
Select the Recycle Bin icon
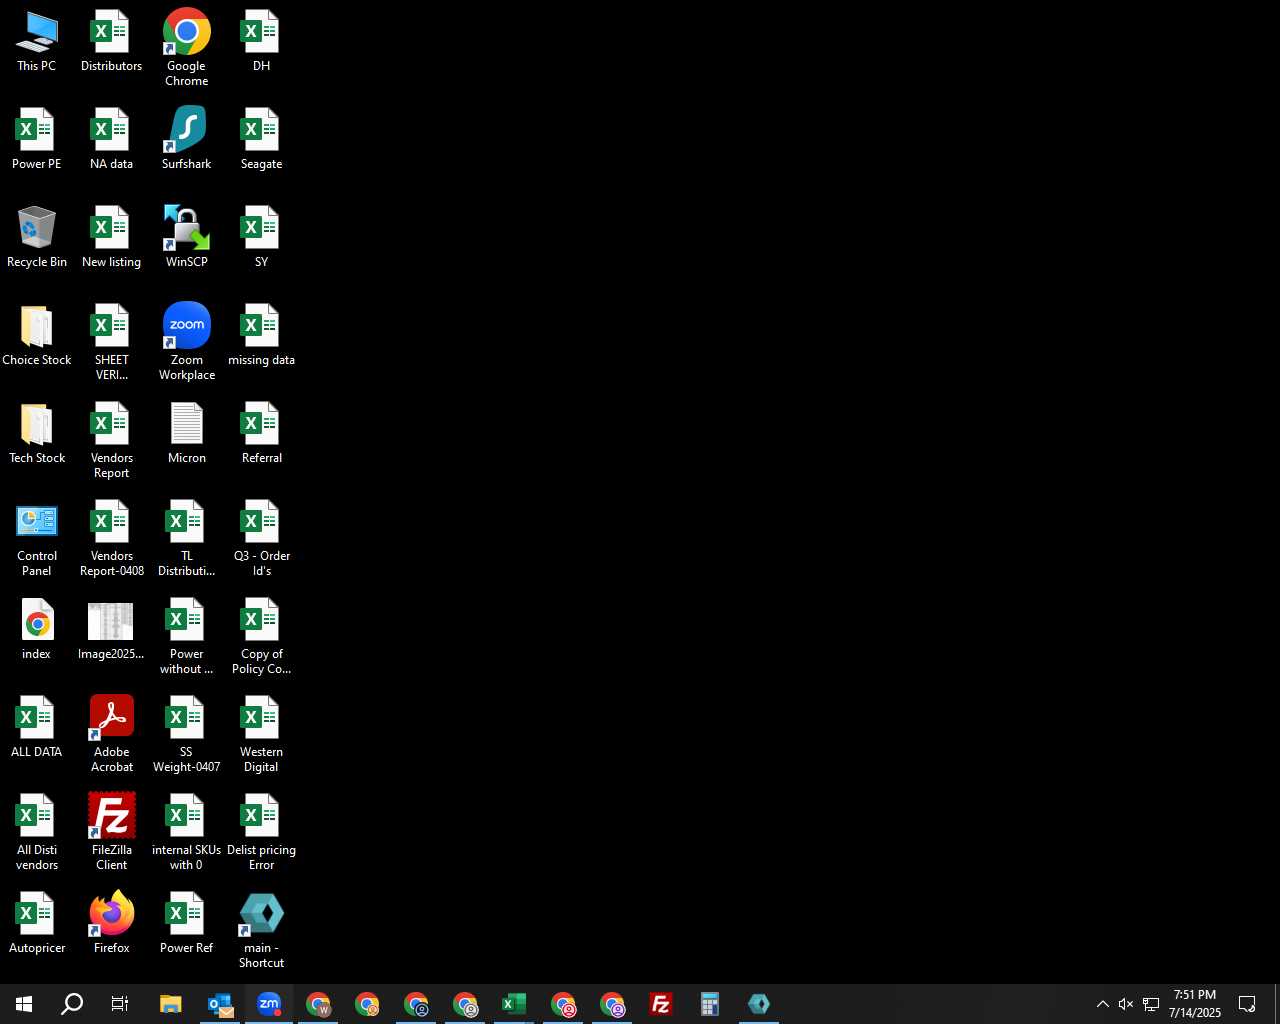[37, 238]
